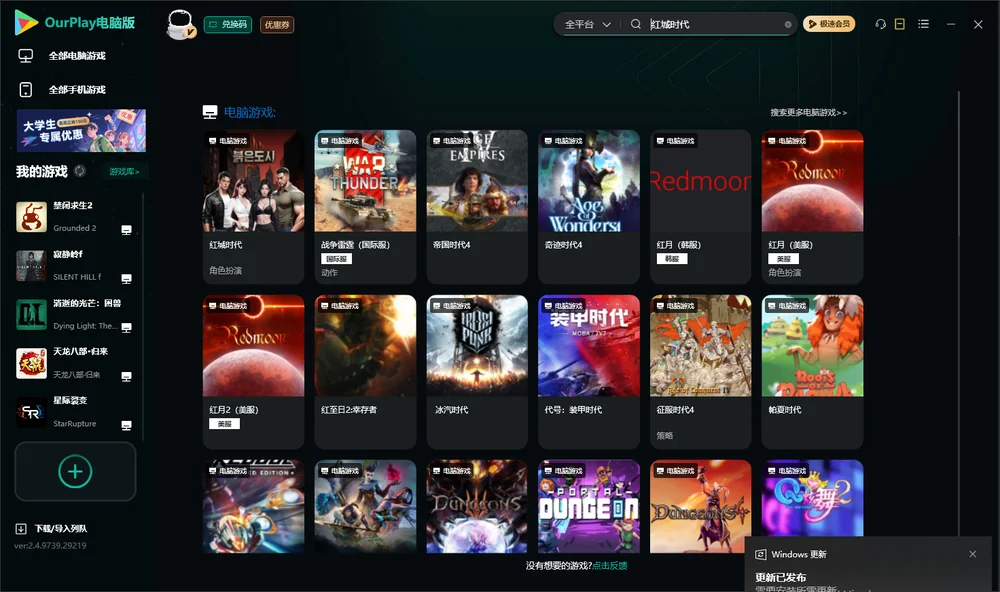The image size is (1000, 592).
Task: Click the PC badge icon on 天龙八部 row
Action: pos(126,376)
